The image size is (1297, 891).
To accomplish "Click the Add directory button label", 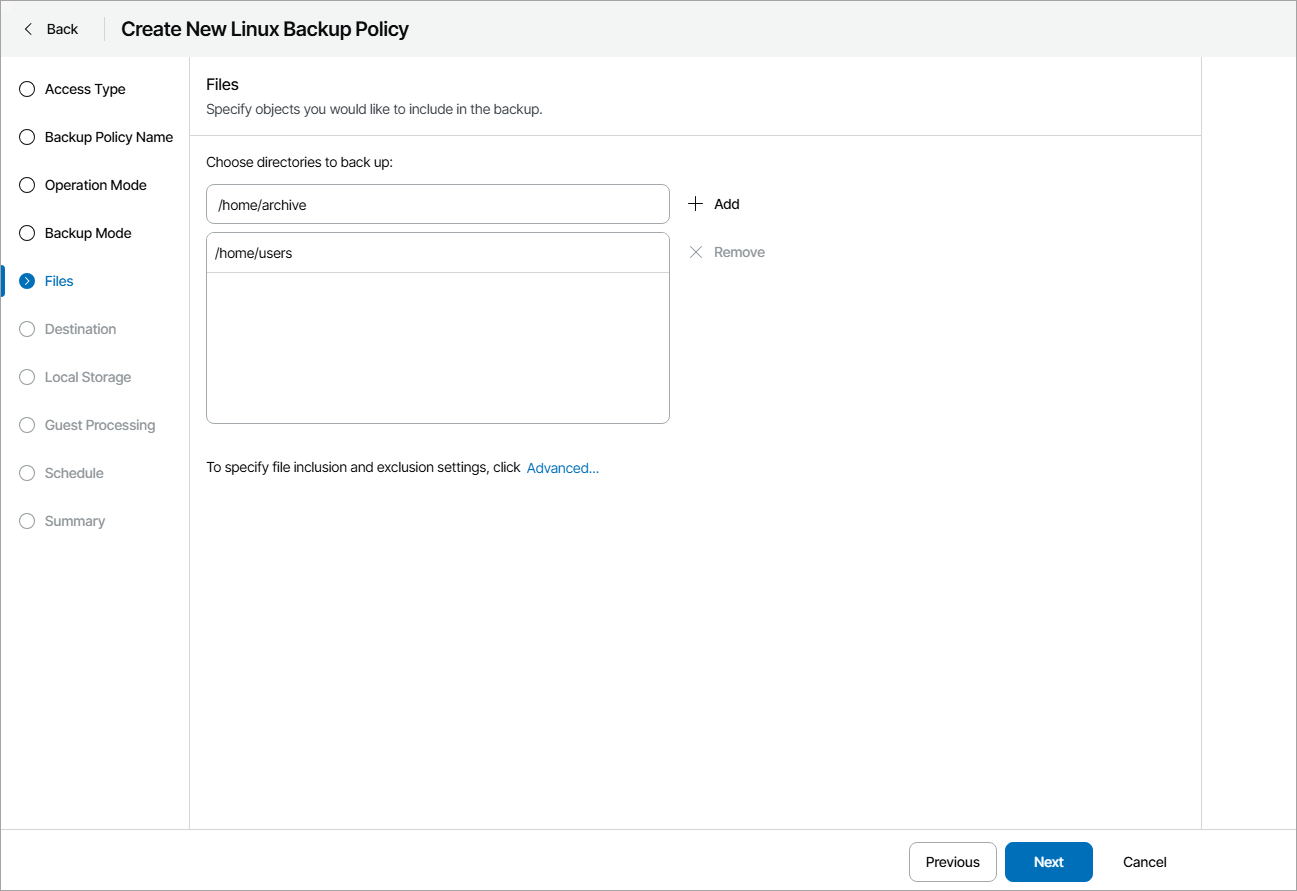I will (727, 204).
